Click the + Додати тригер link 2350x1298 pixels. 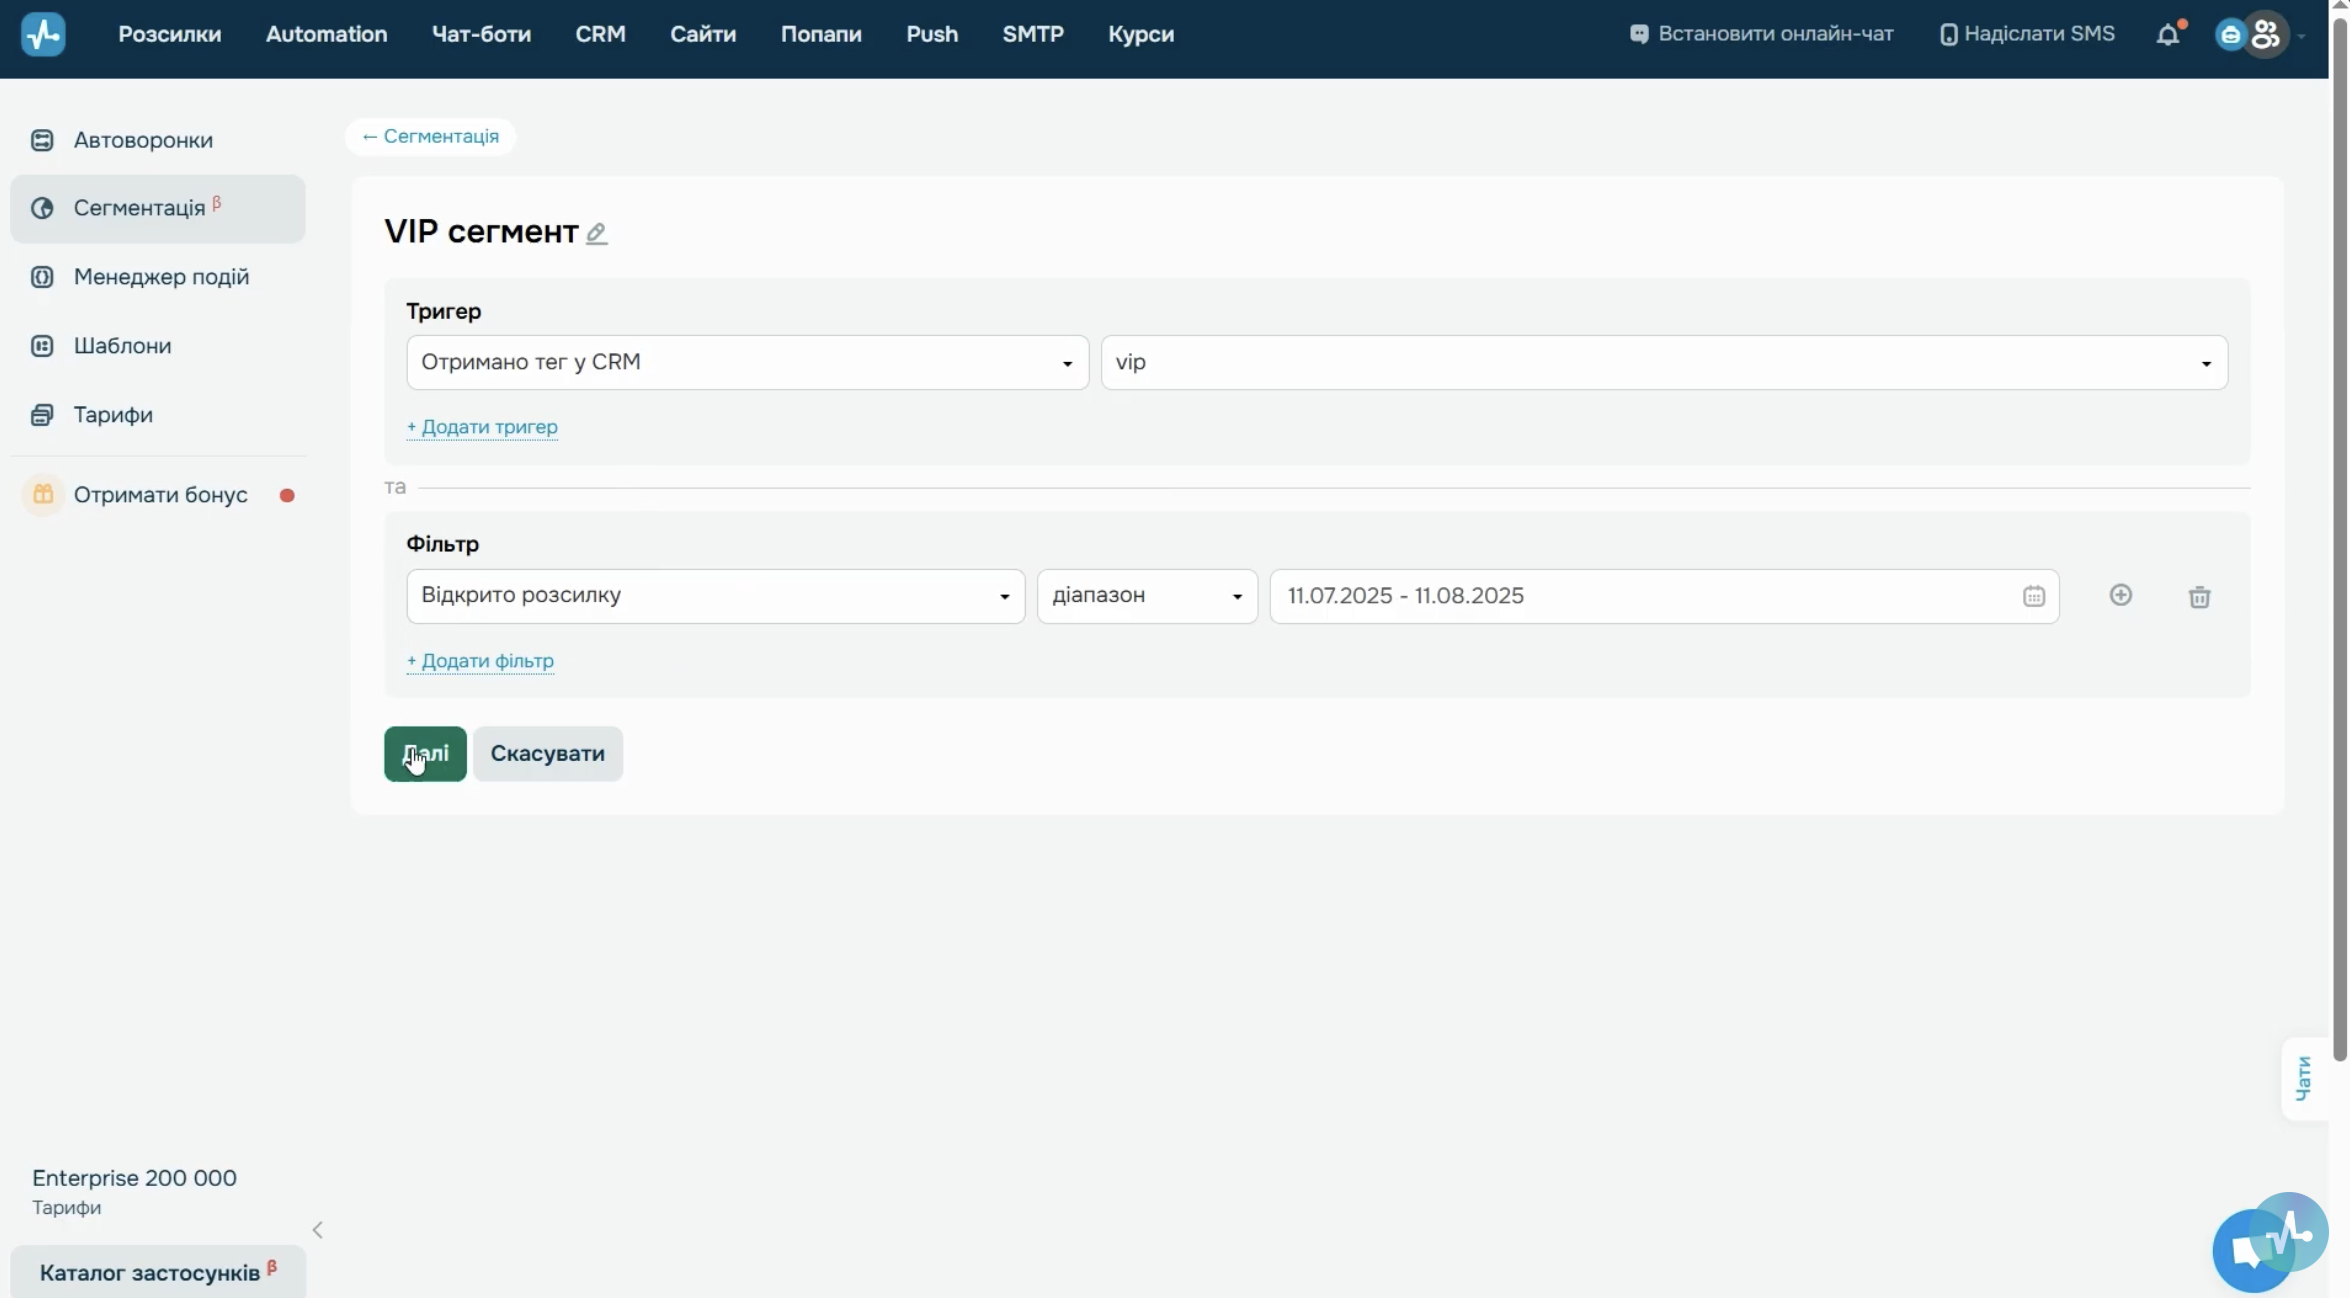tap(482, 427)
